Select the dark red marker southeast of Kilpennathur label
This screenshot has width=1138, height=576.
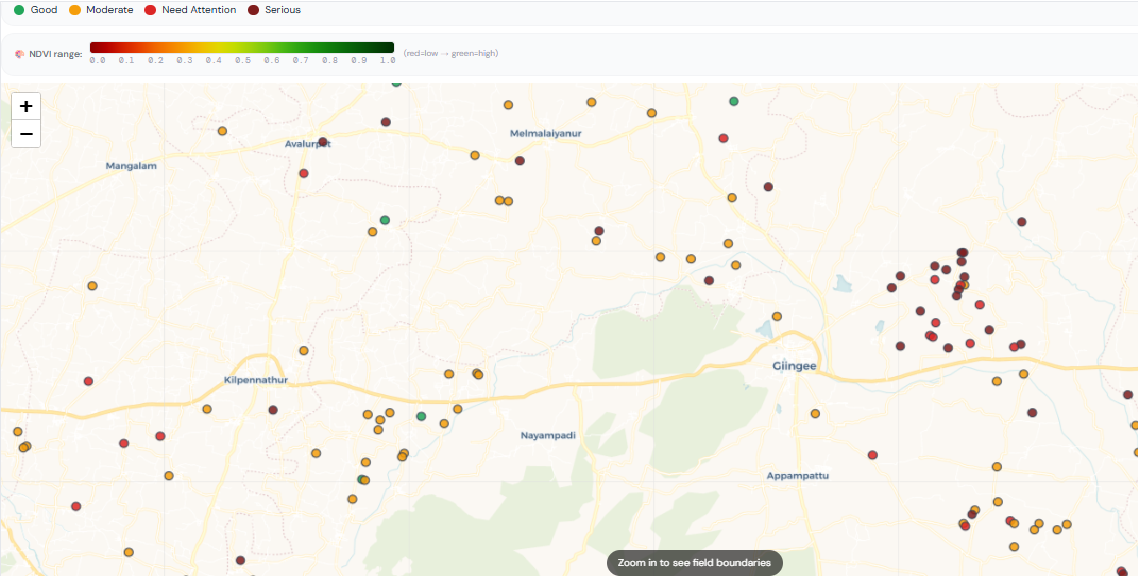(274, 410)
